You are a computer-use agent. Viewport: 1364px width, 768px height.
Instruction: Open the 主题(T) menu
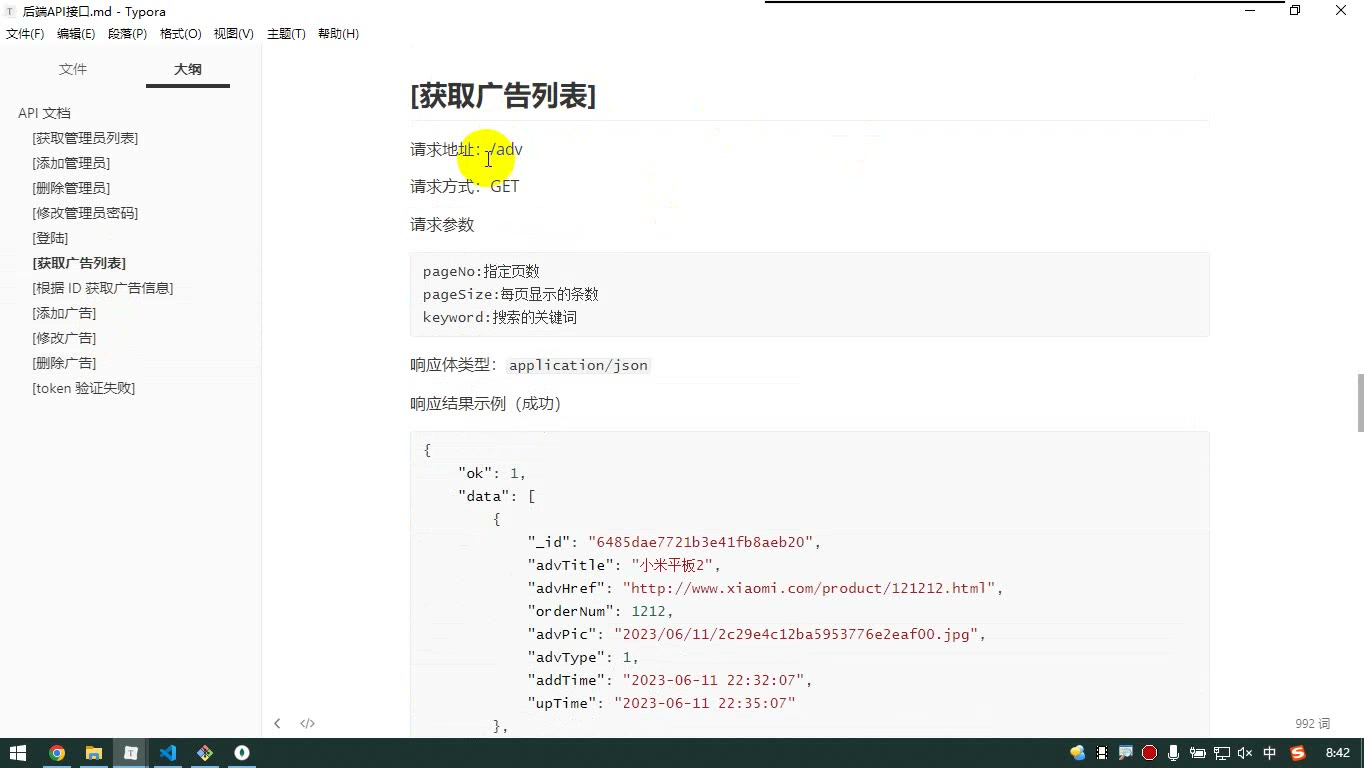click(x=285, y=34)
